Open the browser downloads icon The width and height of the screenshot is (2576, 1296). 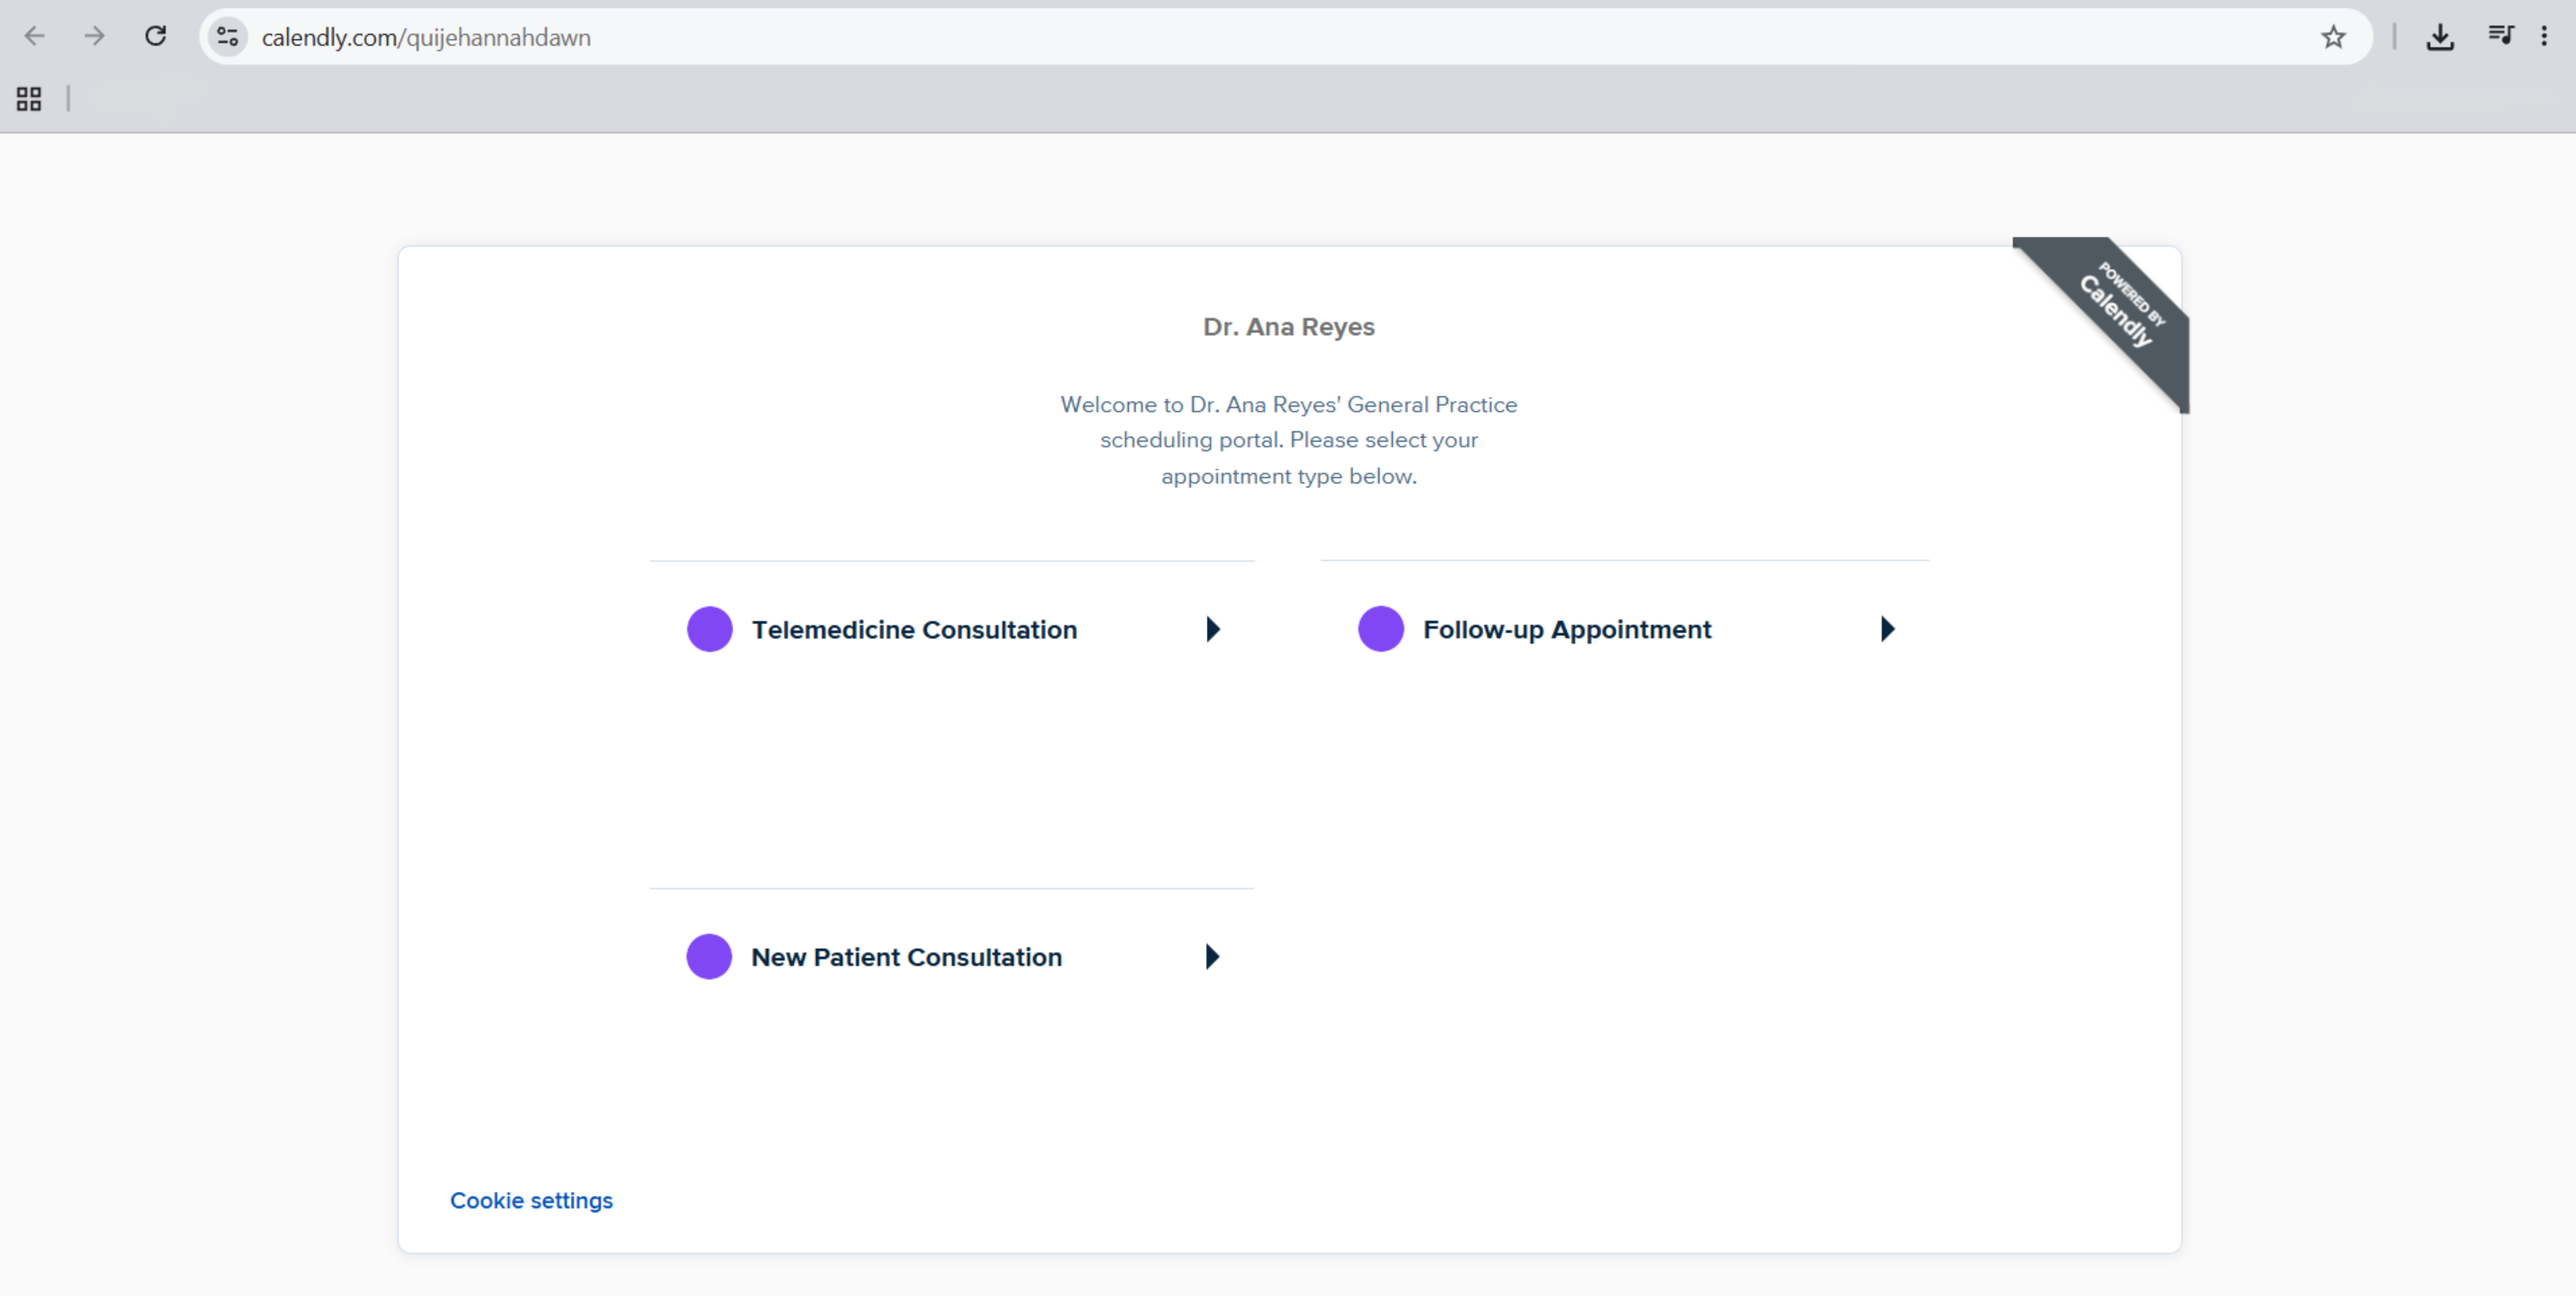(x=2440, y=37)
